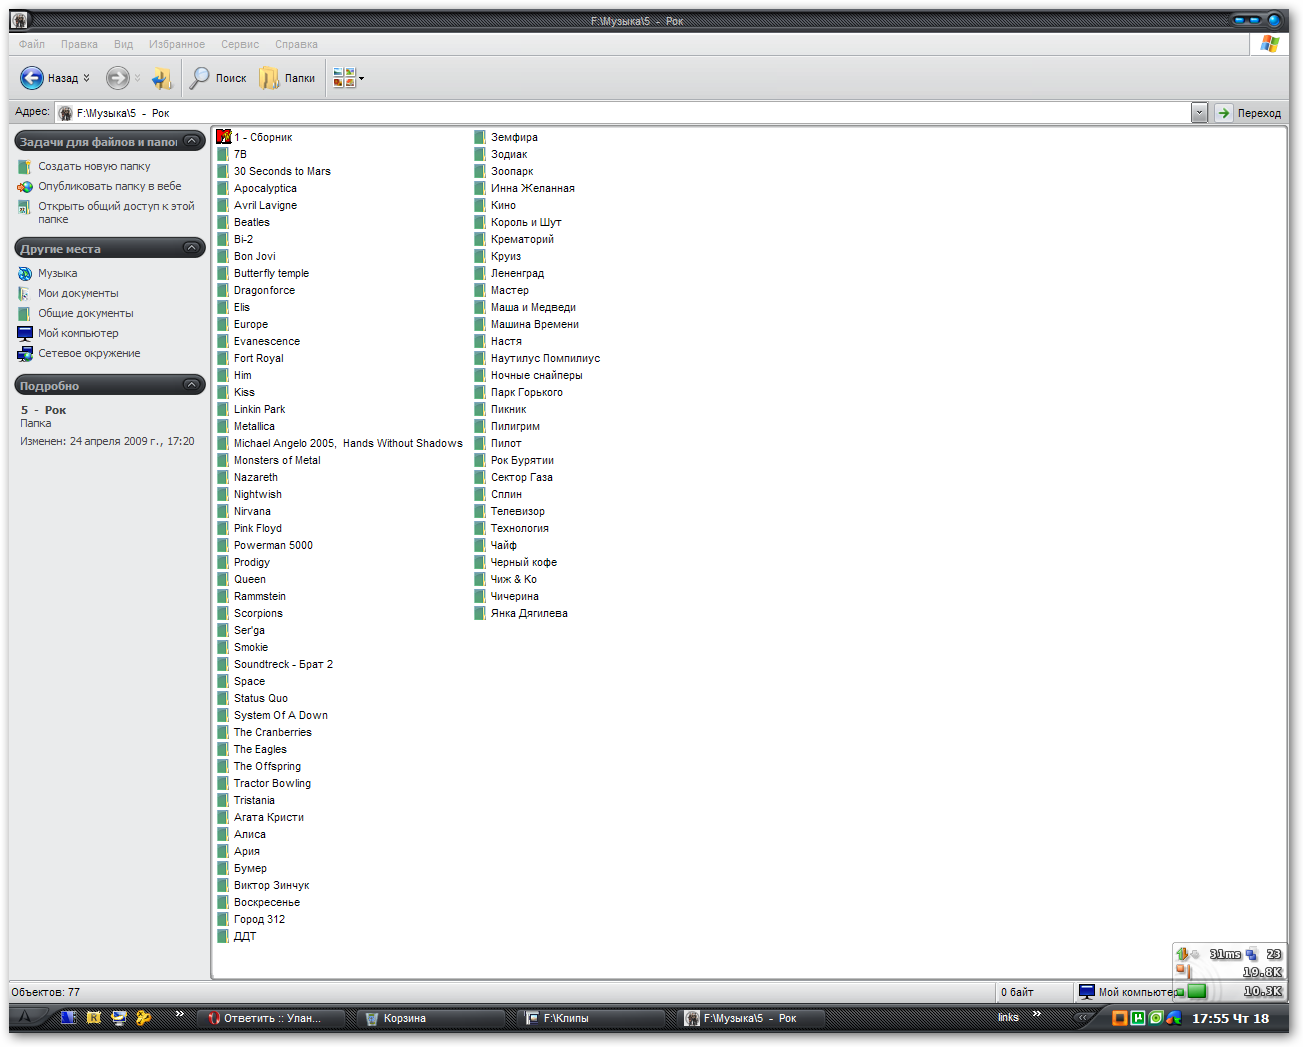
Task: Go up one folder level
Action: point(161,78)
